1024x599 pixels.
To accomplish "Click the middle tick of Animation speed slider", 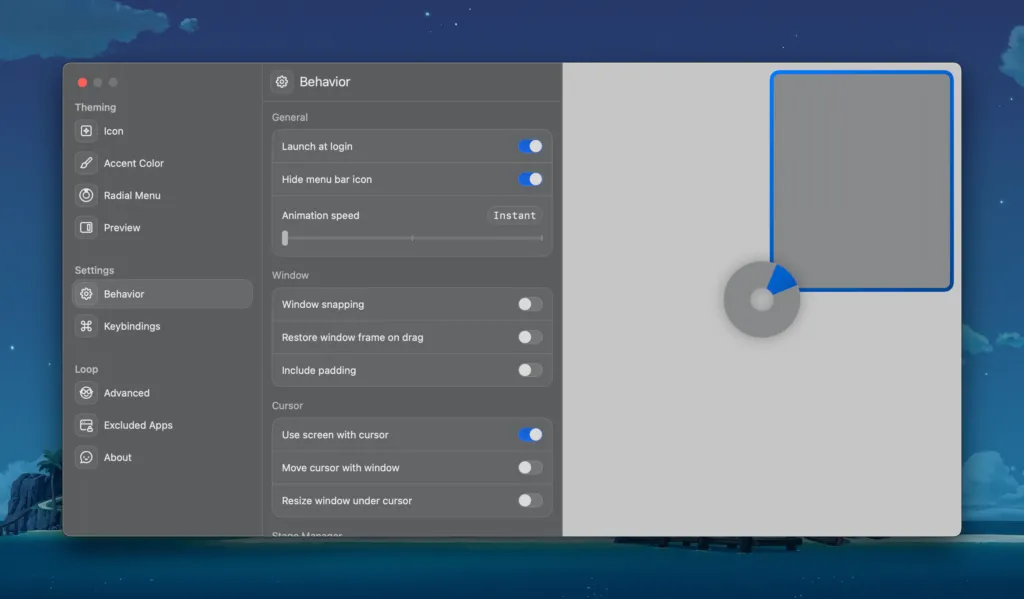I will point(412,238).
